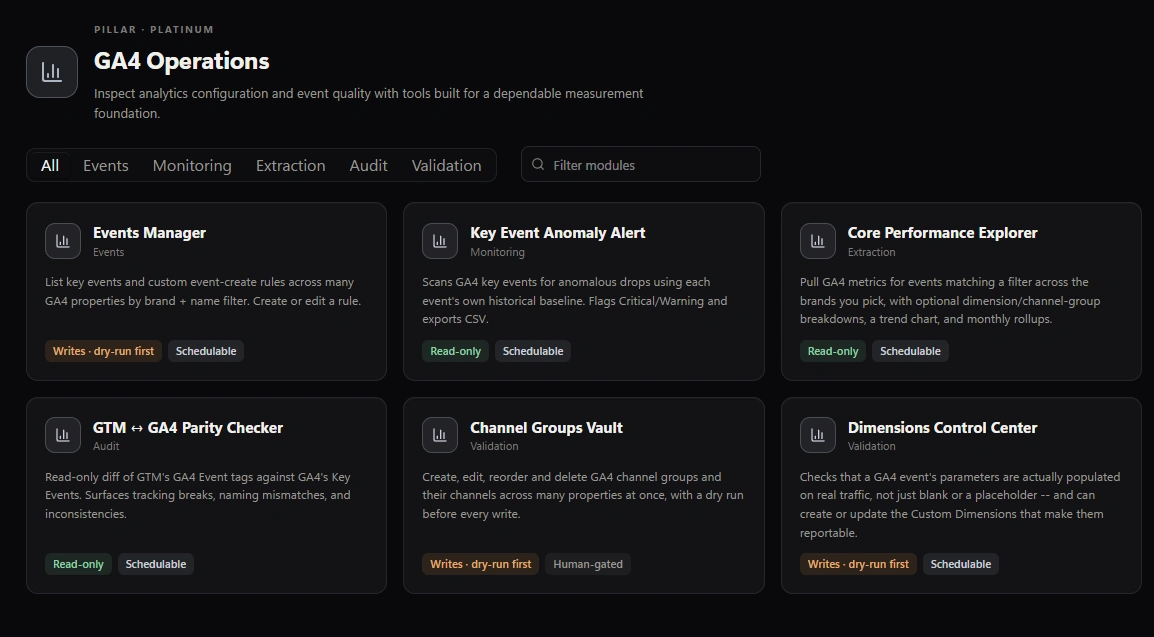
Task: Open the Monitoring tab
Action: coord(192,166)
